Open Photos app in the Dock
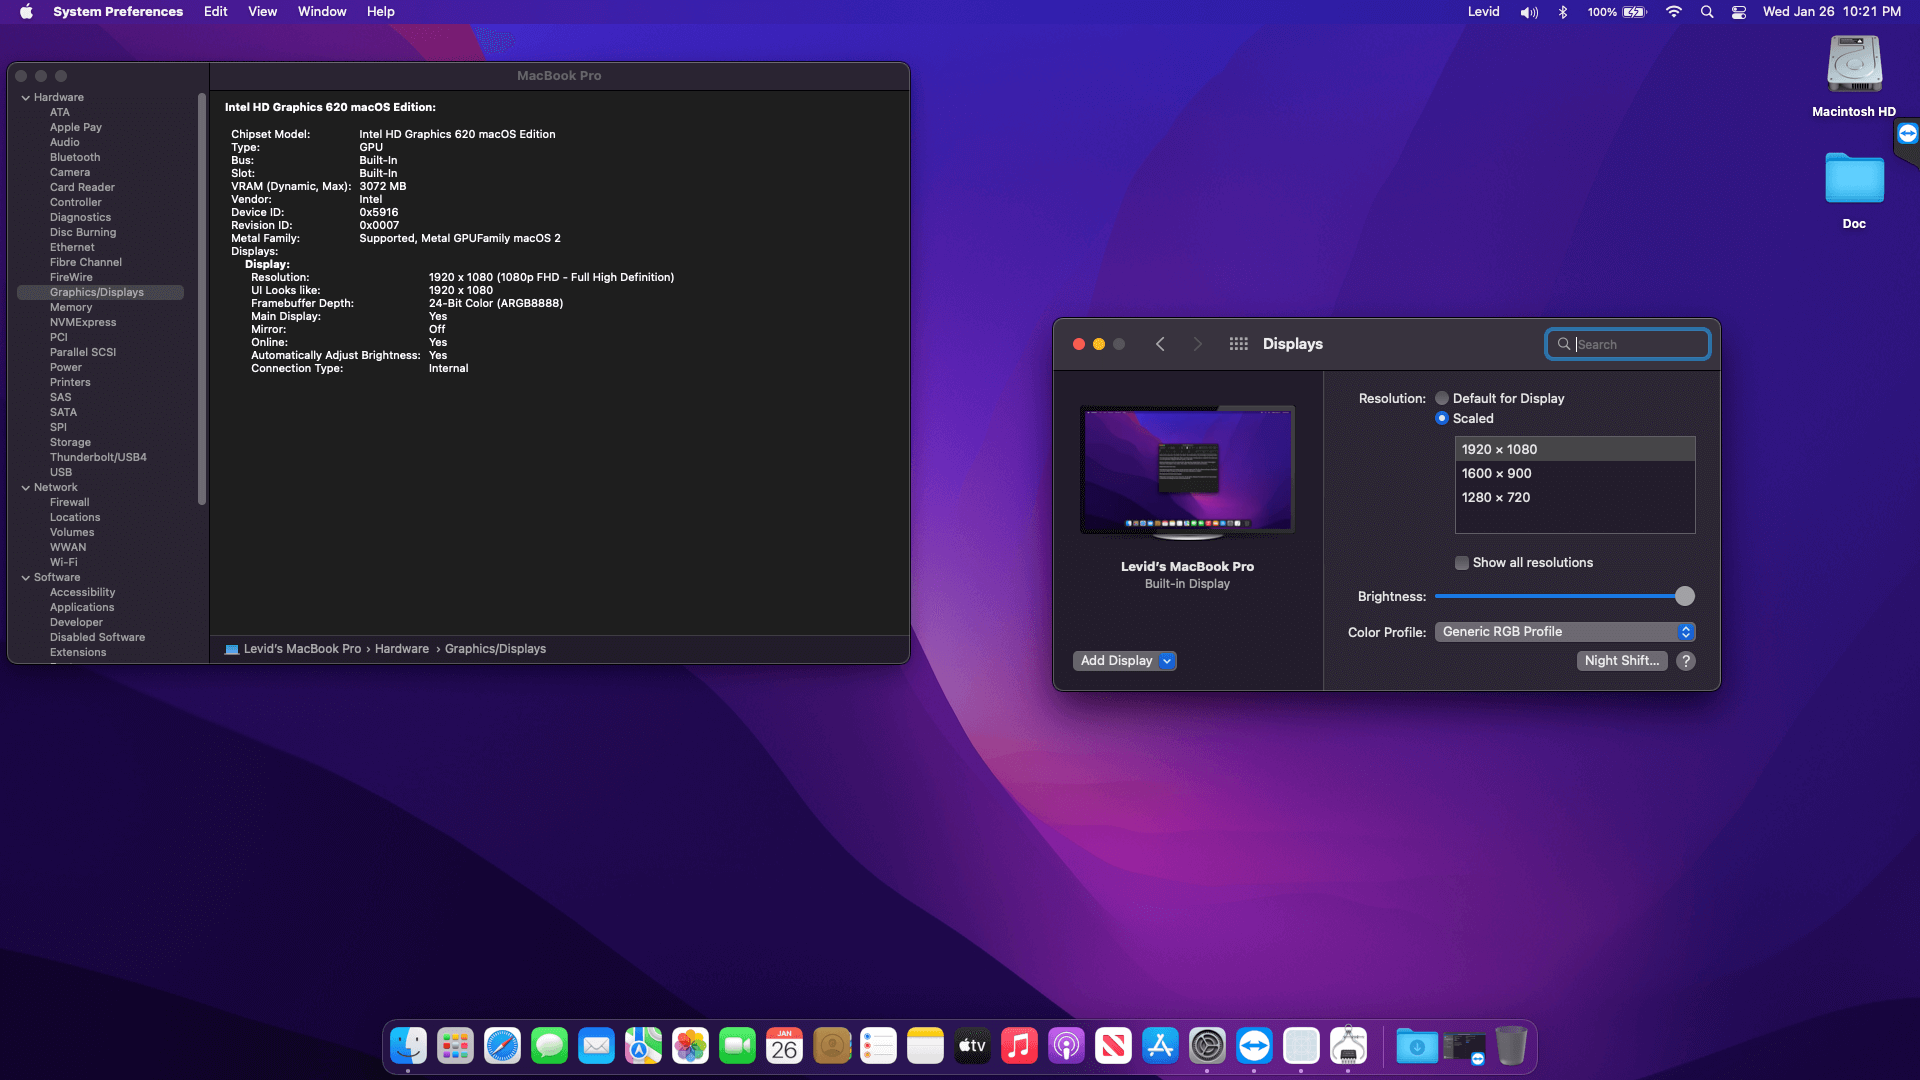1920x1080 pixels. pyautogui.click(x=690, y=1046)
